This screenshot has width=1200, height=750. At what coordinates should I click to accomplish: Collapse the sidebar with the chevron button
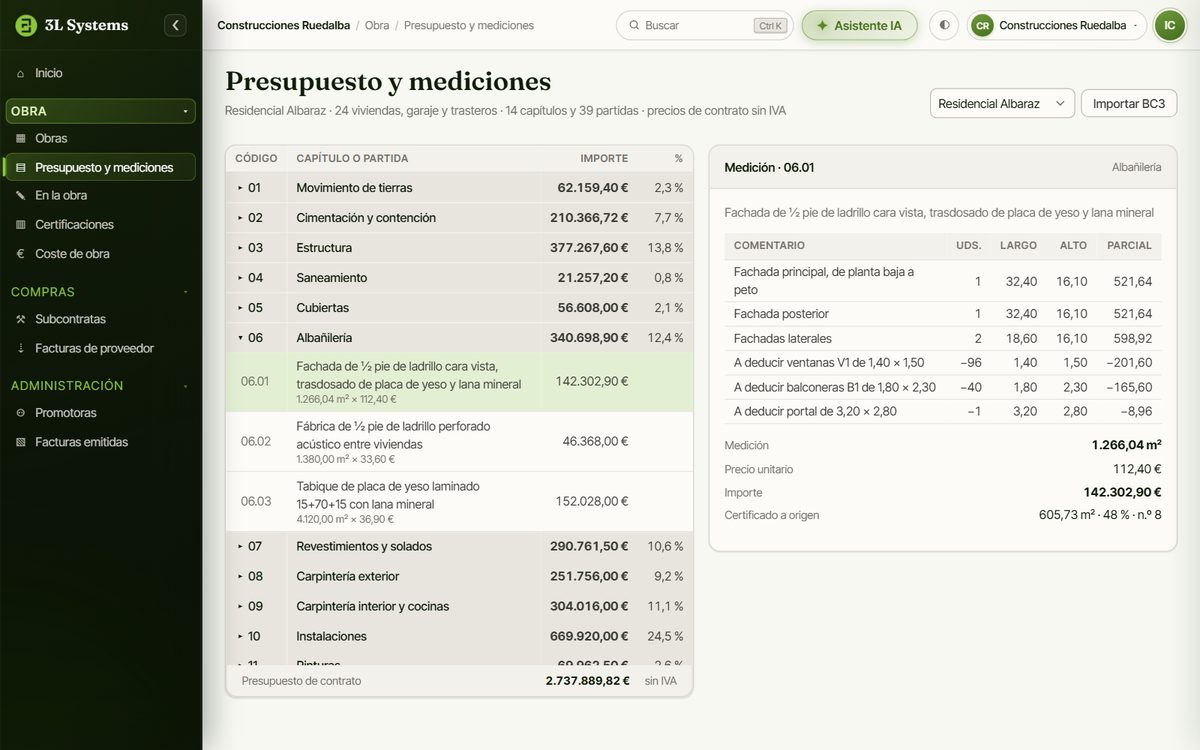coord(176,25)
